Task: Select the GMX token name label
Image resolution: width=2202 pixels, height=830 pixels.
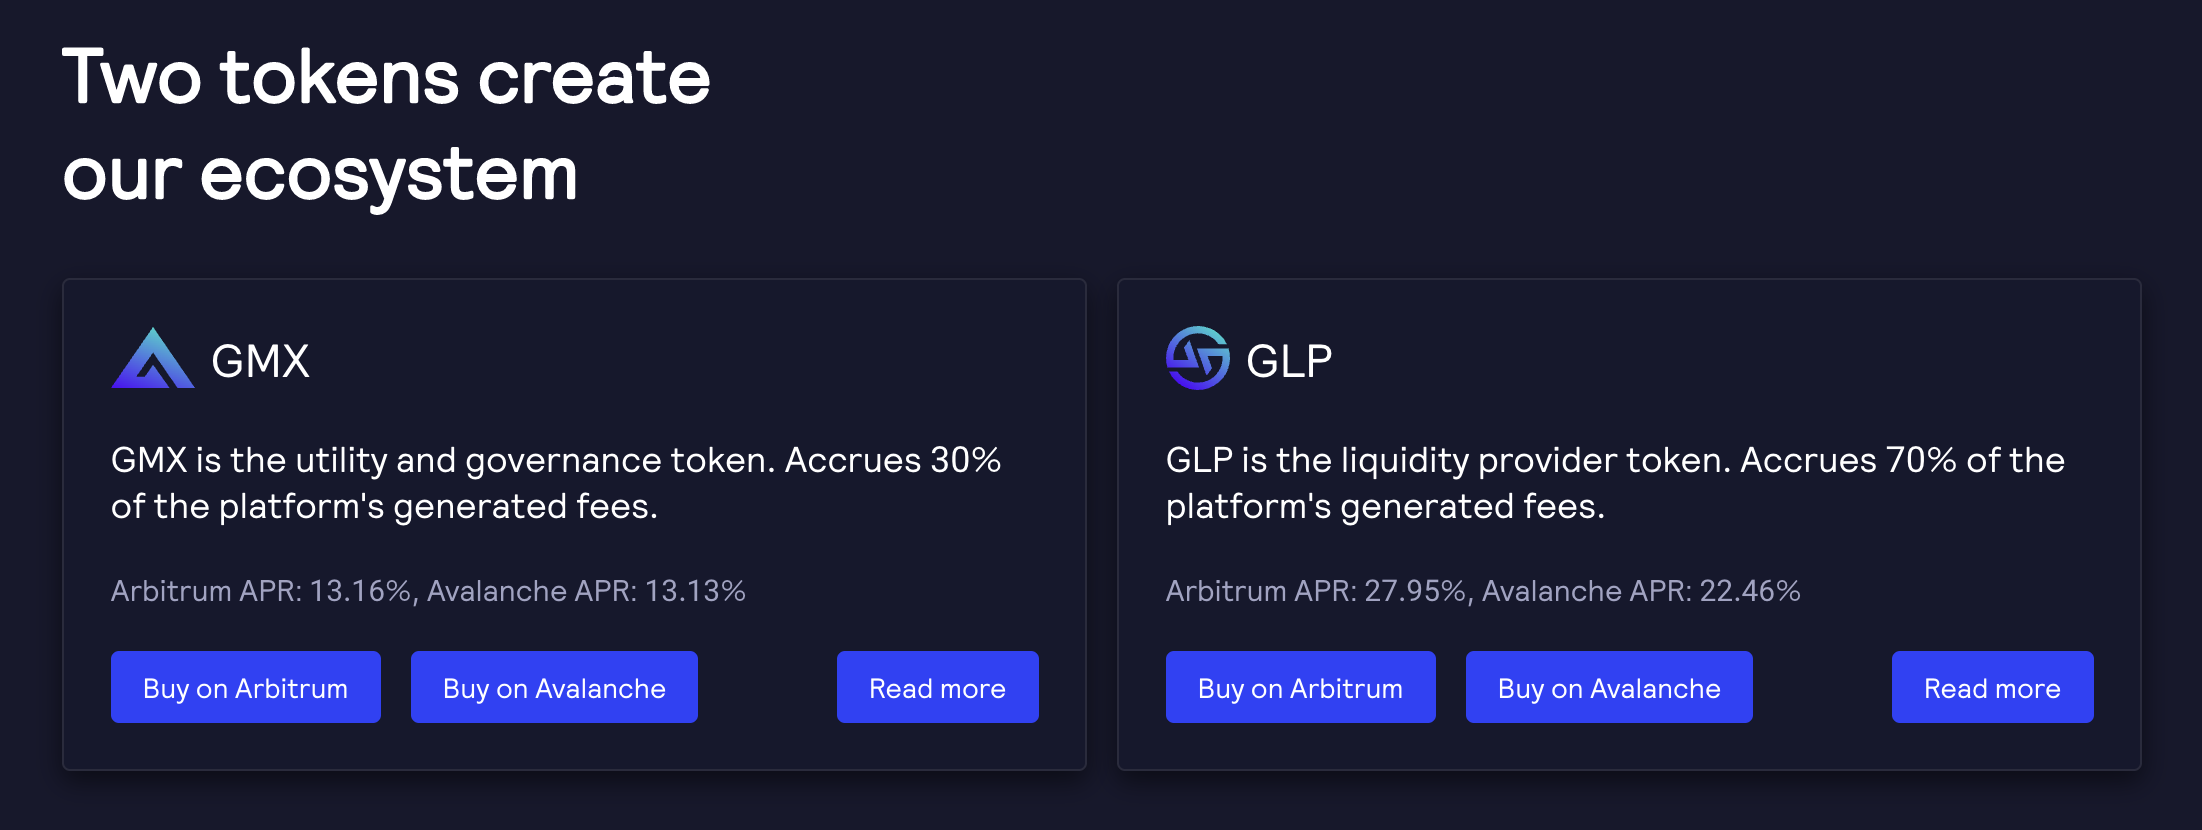Action: click(x=261, y=360)
